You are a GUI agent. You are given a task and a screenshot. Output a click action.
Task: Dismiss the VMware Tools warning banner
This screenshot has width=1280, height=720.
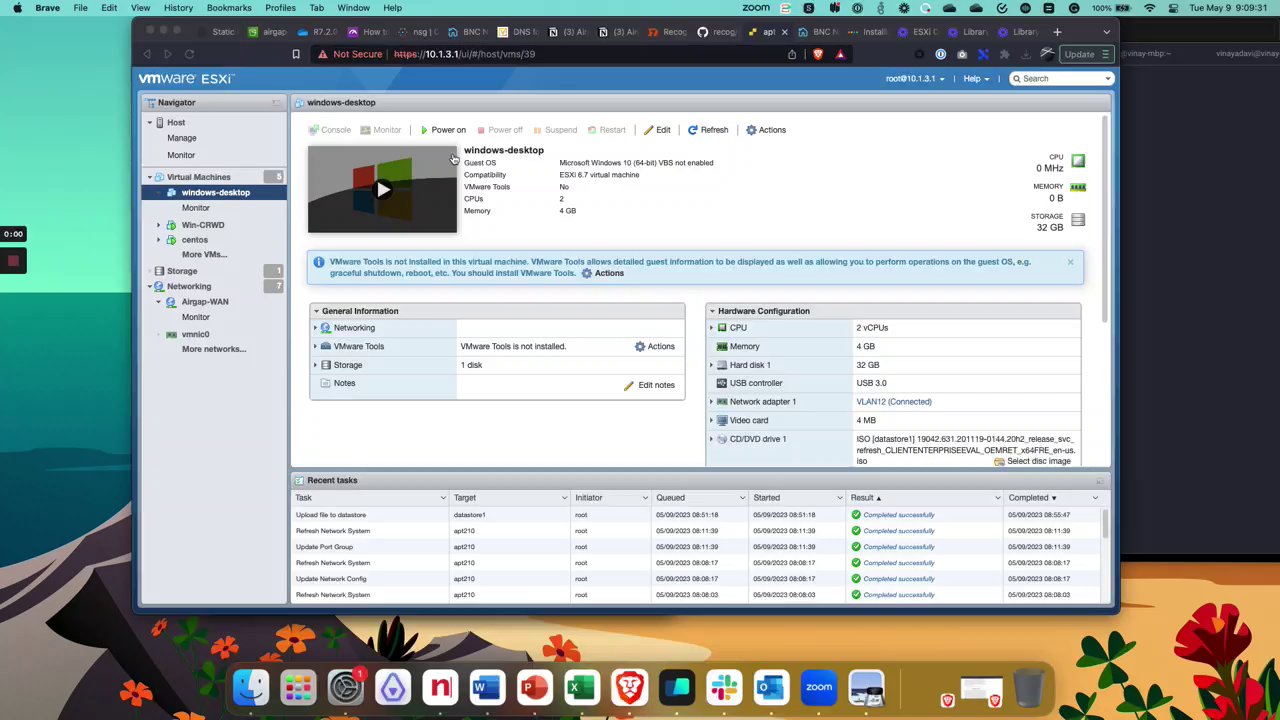point(1070,262)
